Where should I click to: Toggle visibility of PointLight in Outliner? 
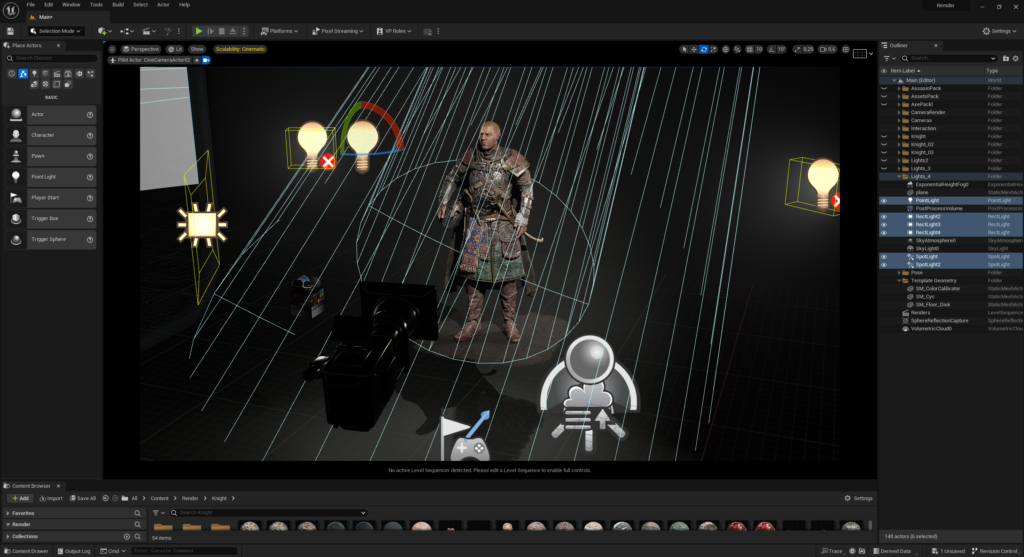tap(884, 200)
